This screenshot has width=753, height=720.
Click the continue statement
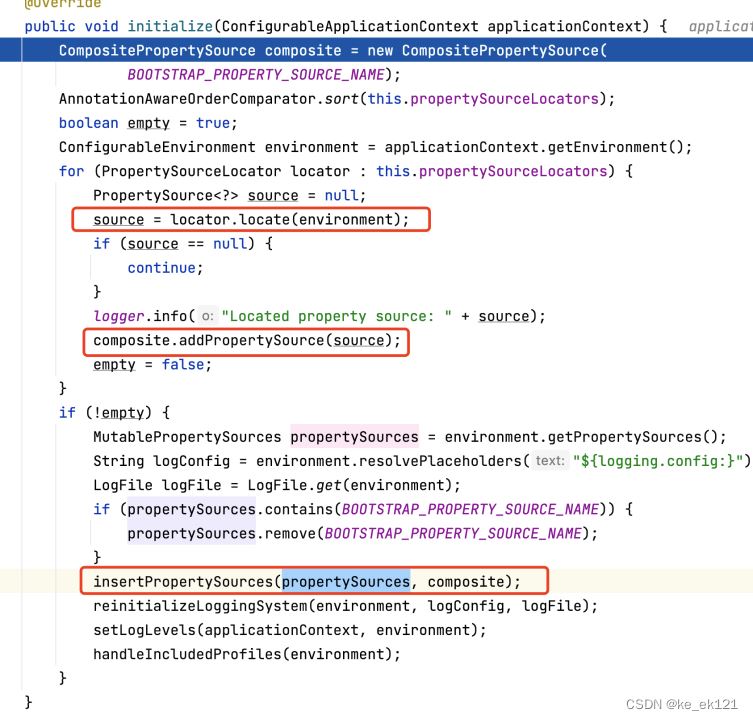click(165, 268)
